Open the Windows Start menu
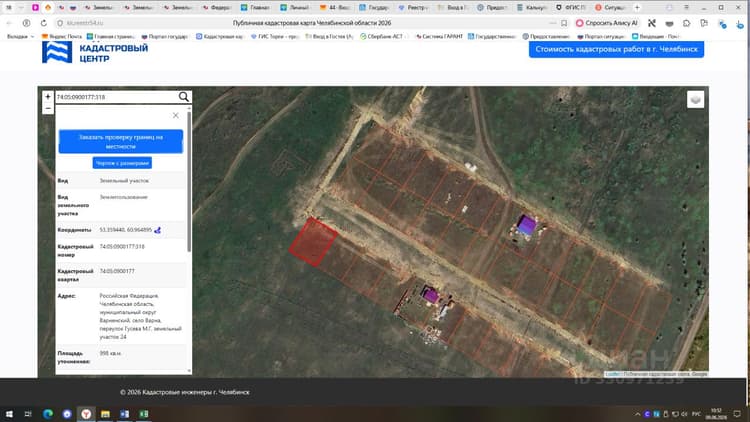 (9, 414)
